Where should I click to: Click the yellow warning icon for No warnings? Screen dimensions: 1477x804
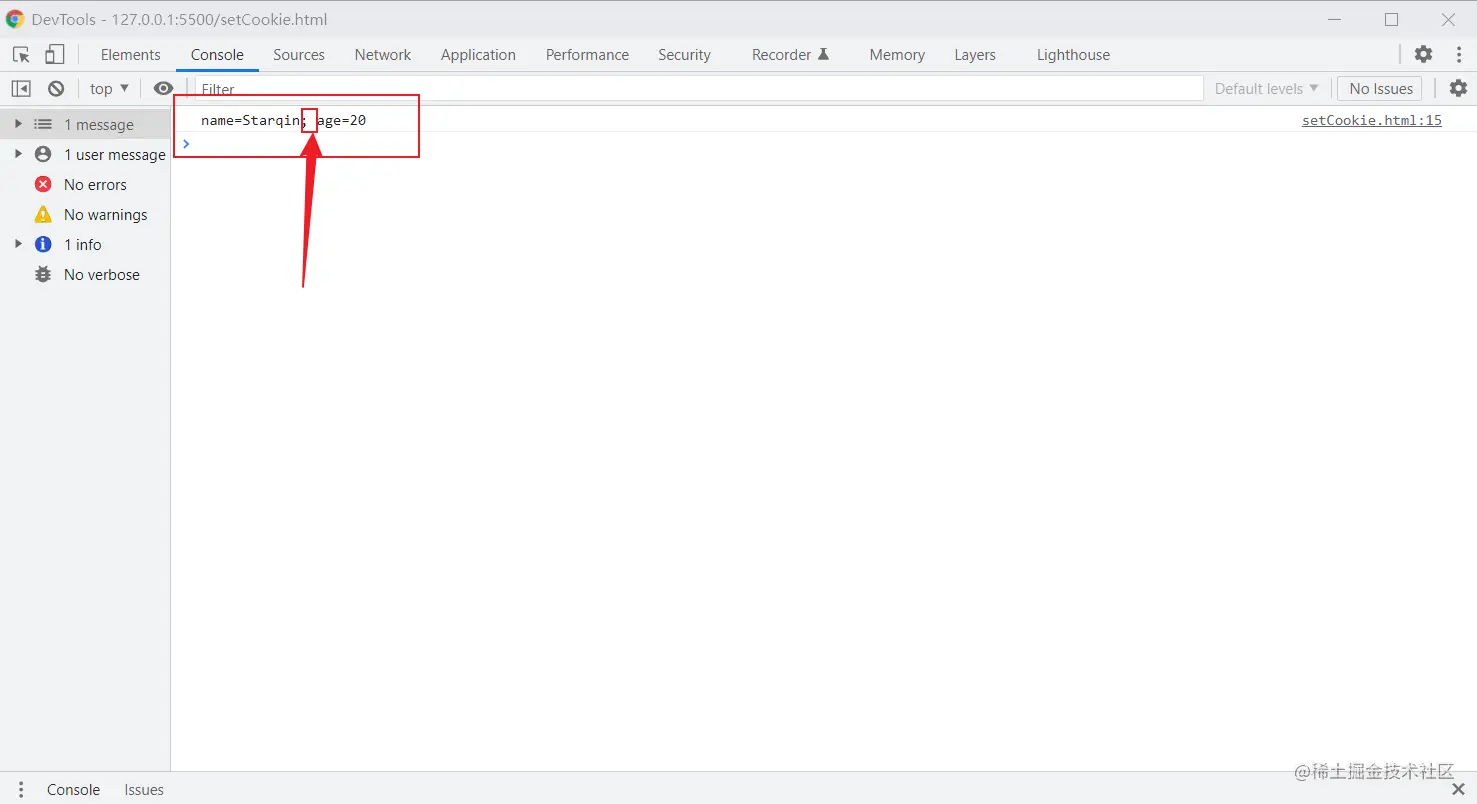point(43,214)
